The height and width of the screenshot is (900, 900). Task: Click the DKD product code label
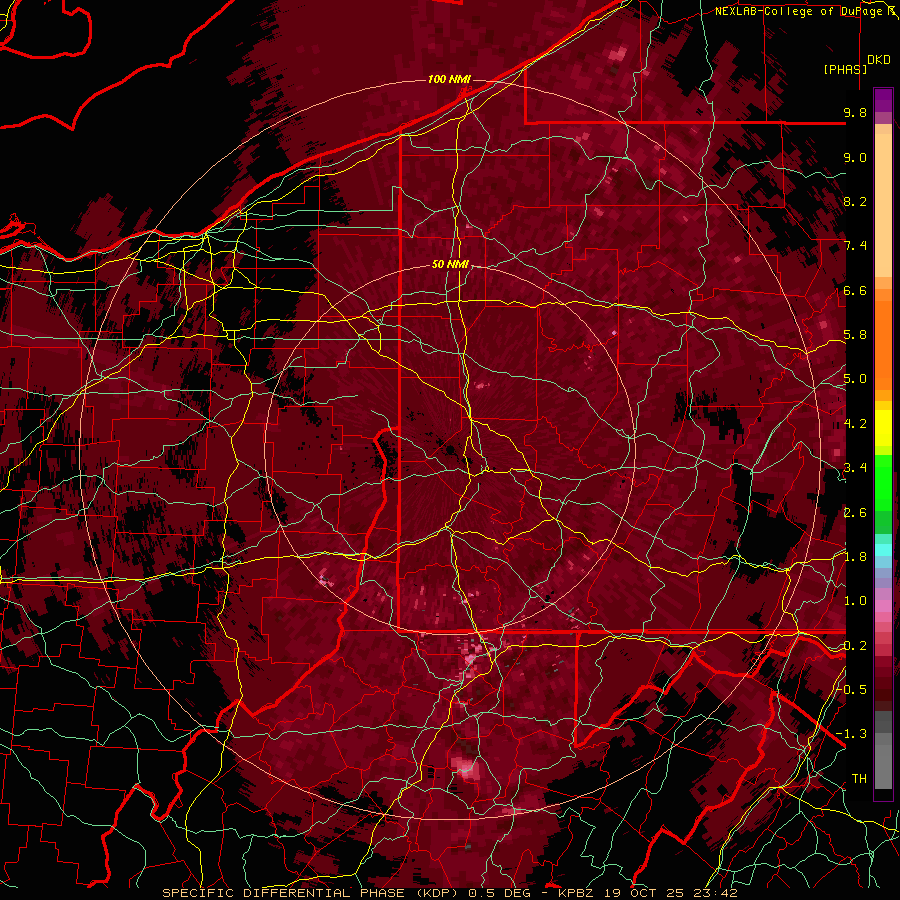point(878,60)
